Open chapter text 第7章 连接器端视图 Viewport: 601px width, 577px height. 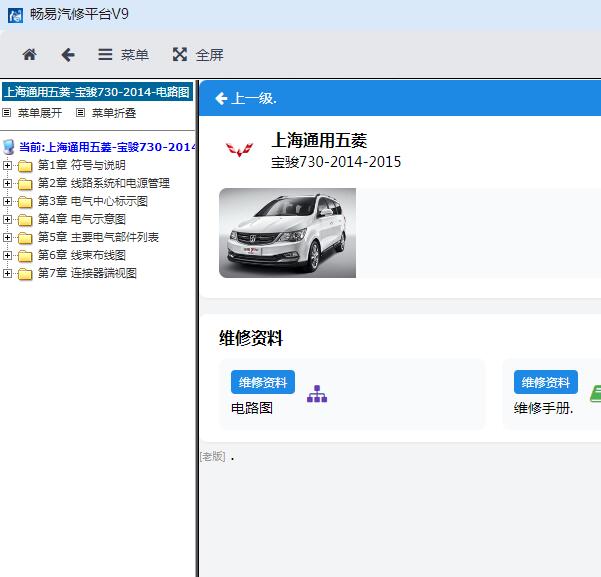(x=87, y=273)
